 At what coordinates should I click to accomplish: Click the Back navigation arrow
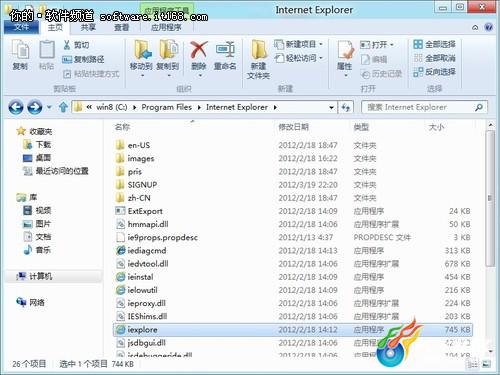pyautogui.click(x=16, y=107)
